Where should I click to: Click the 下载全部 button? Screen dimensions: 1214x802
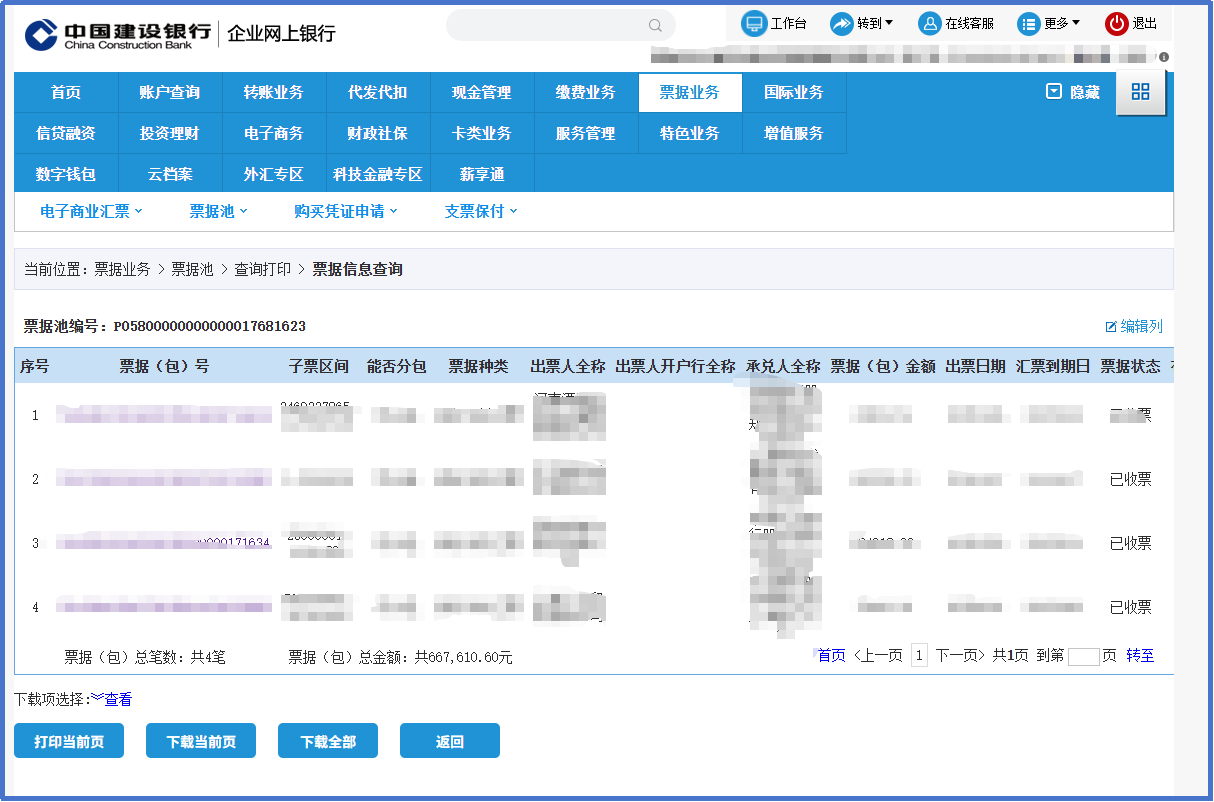point(328,741)
